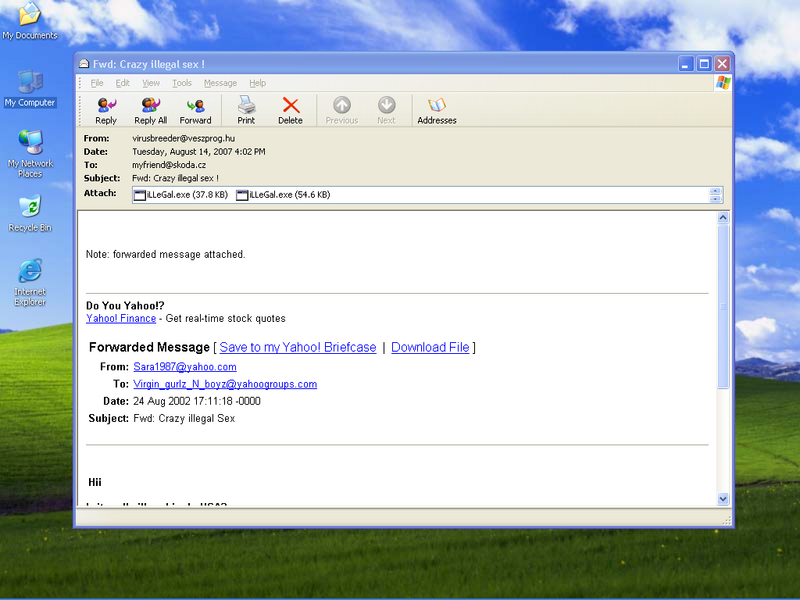Select the Recycle Bin desktop icon
The height and width of the screenshot is (600, 800).
pyautogui.click(x=30, y=213)
